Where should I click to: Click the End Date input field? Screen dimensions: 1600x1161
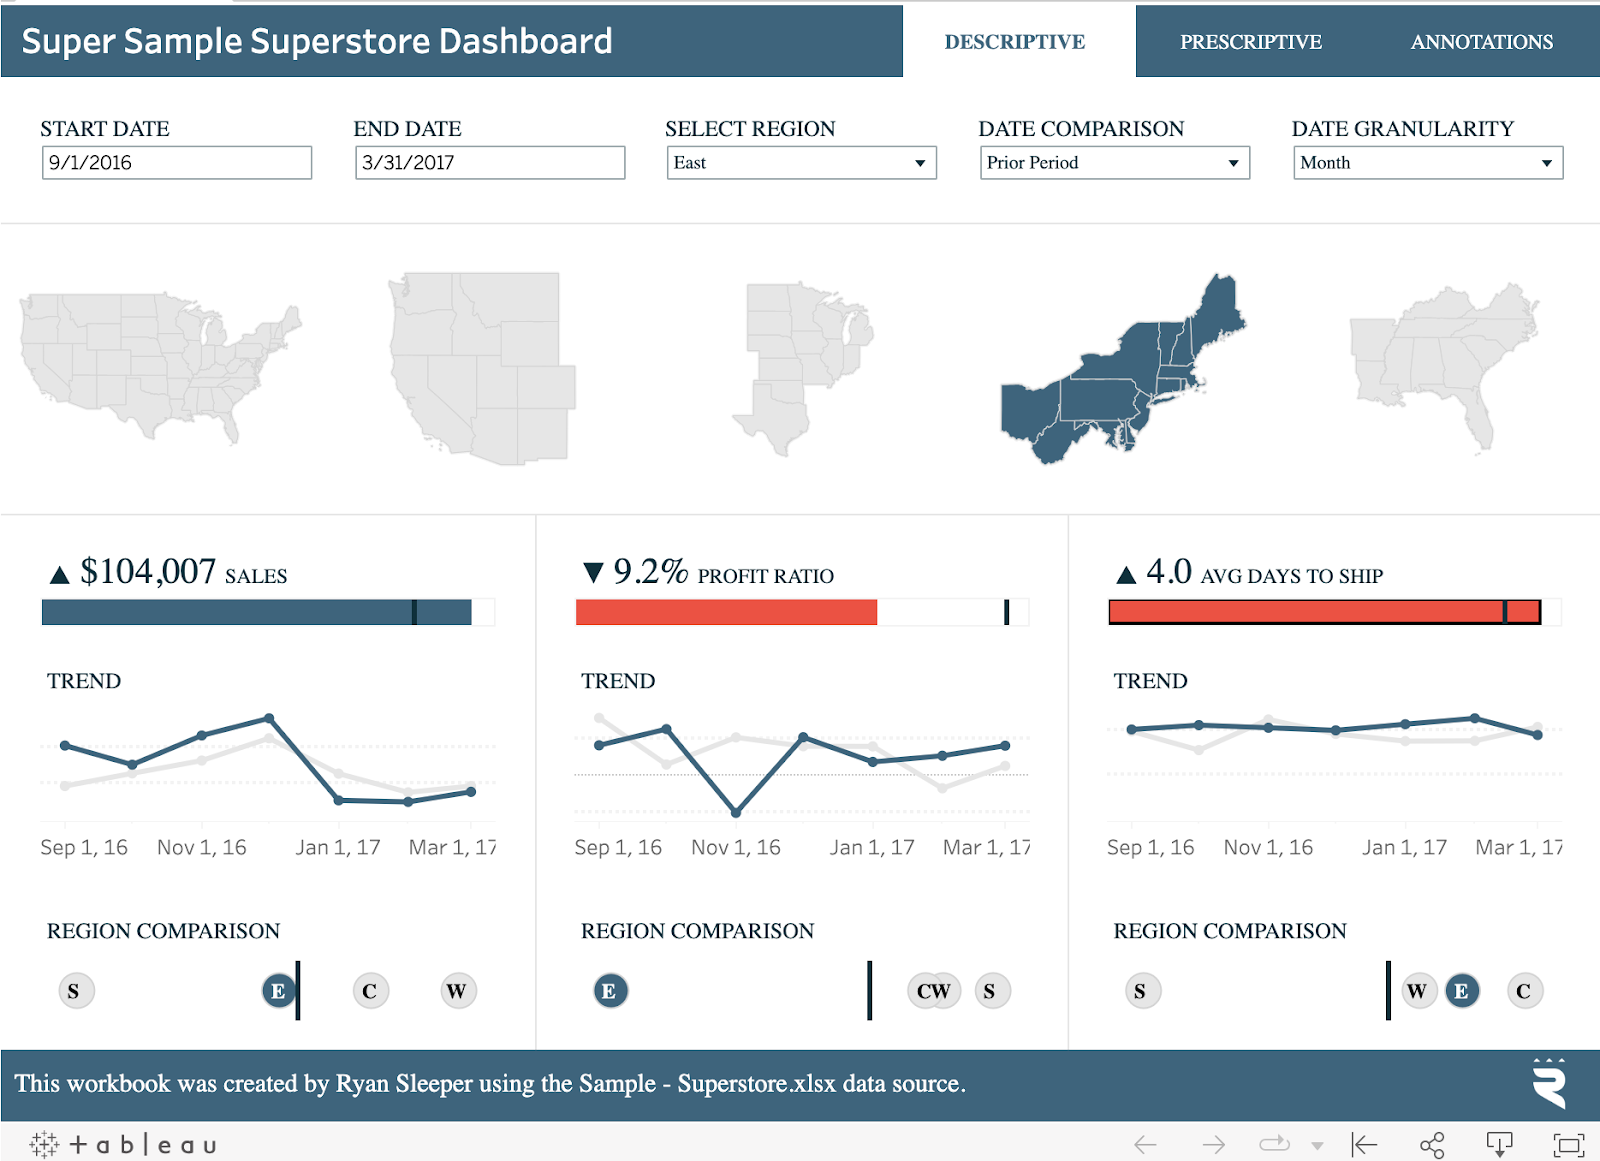(x=490, y=163)
